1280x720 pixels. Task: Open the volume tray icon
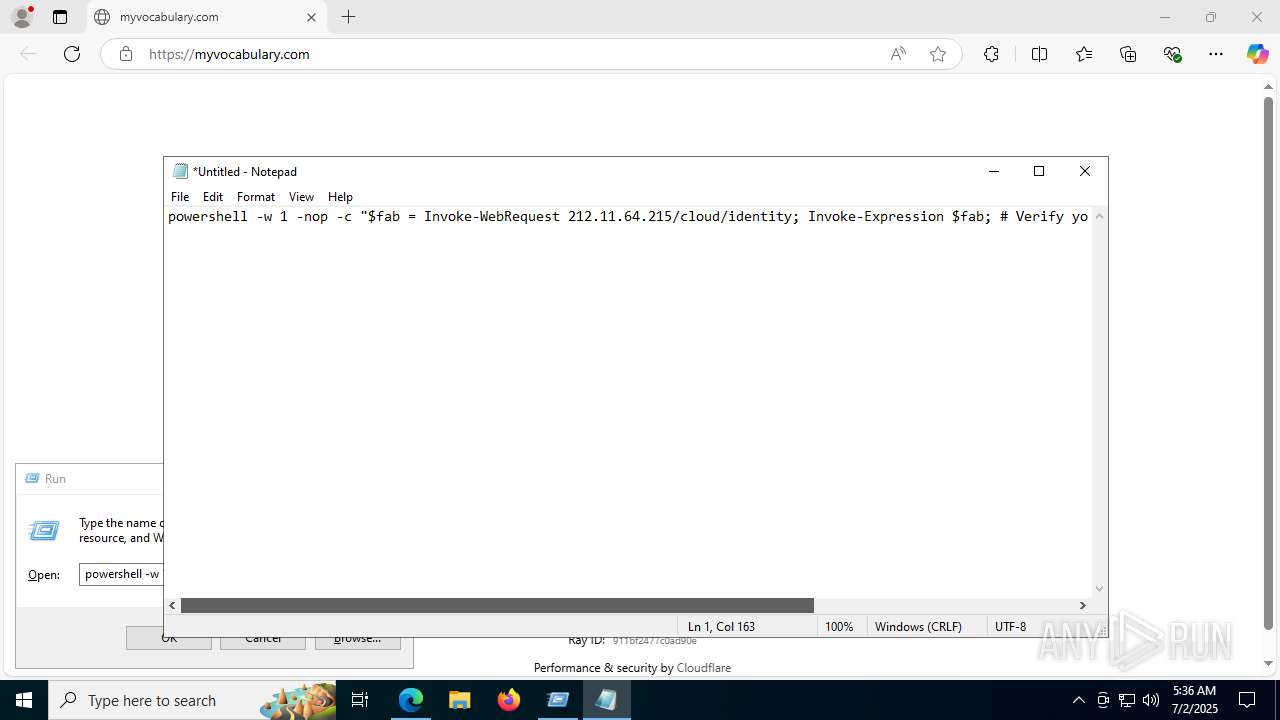pyautogui.click(x=1151, y=700)
